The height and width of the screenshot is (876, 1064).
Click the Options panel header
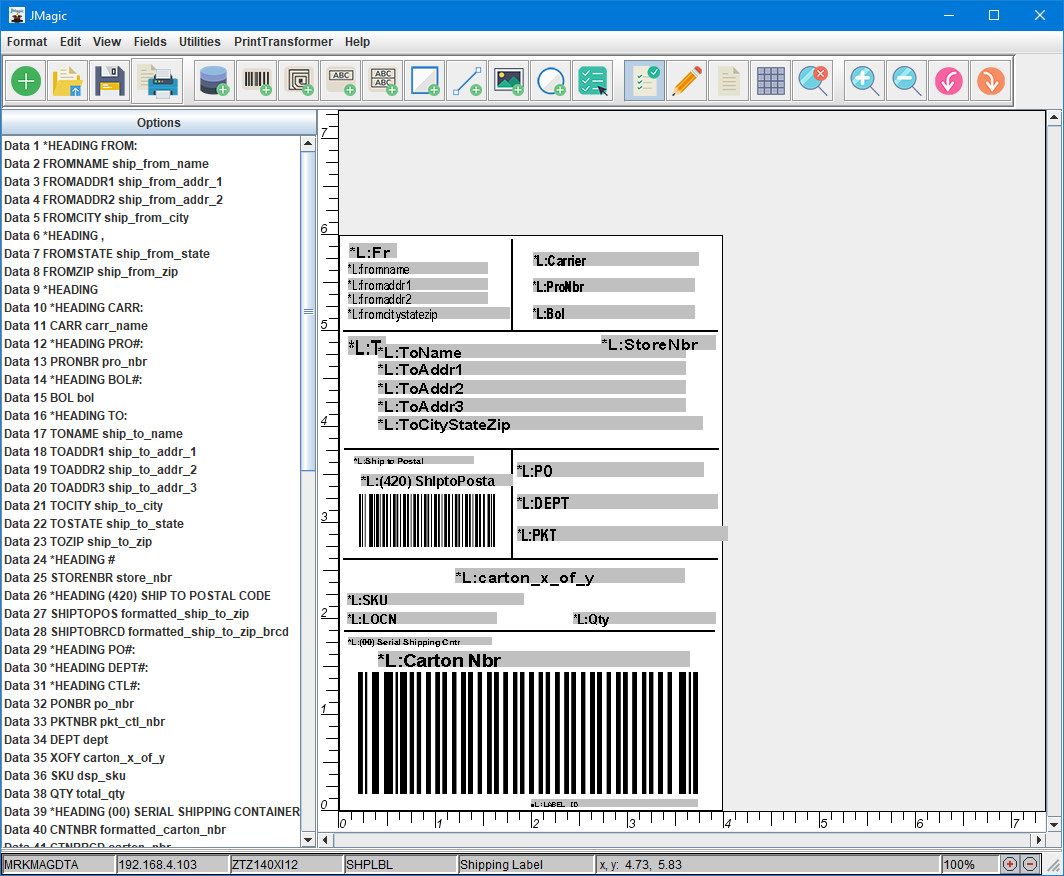point(159,123)
